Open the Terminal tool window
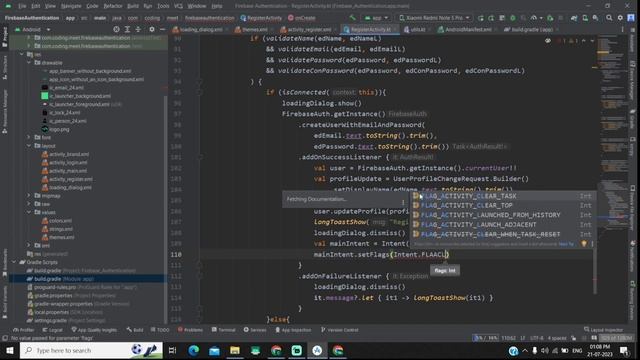Image resolution: width=640 pixels, height=360 pixels. [223, 330]
